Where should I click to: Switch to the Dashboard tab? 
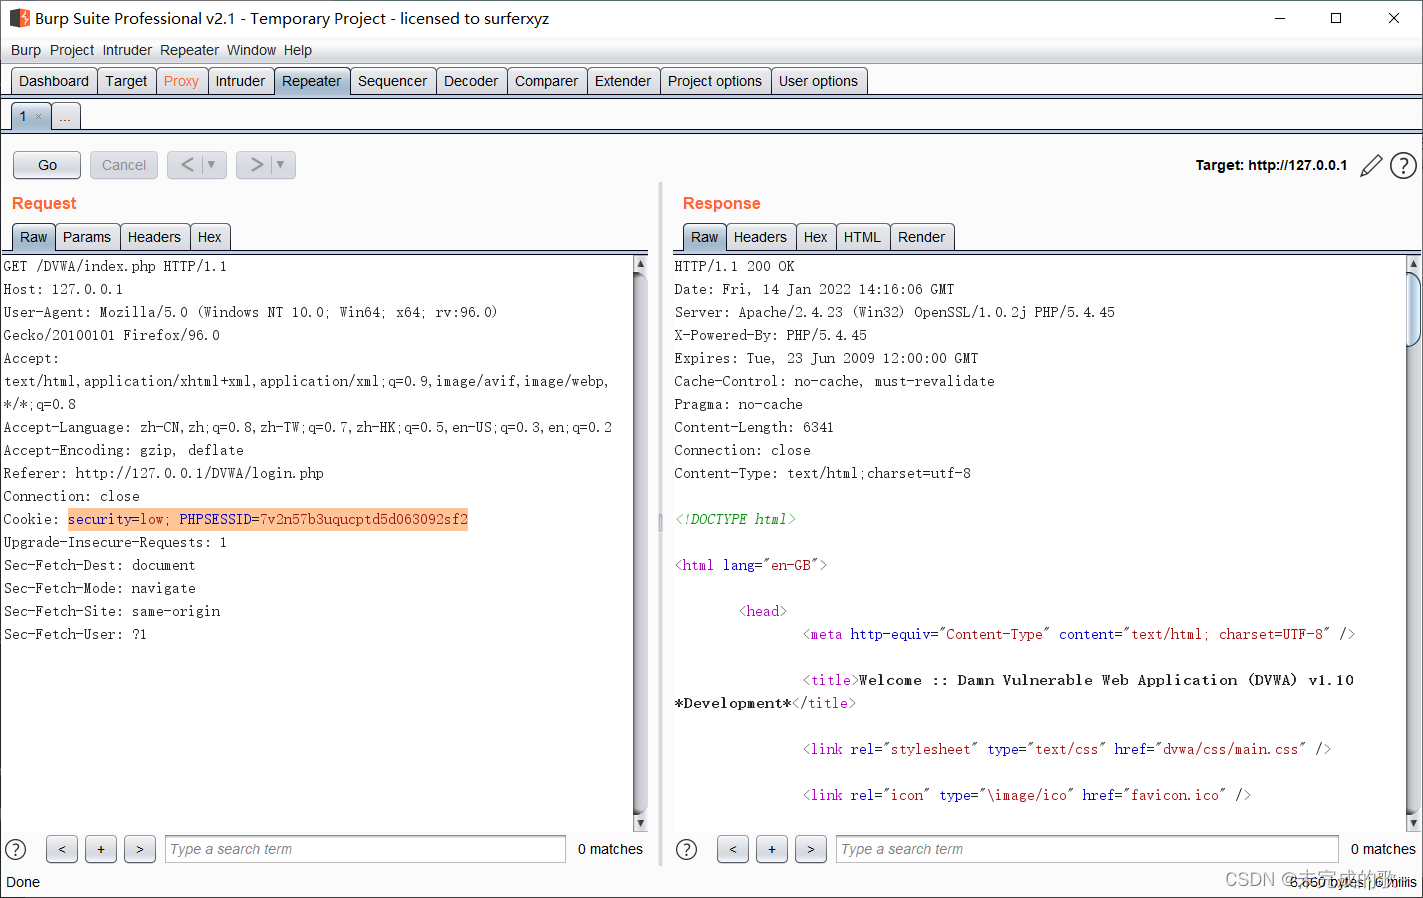(x=54, y=81)
